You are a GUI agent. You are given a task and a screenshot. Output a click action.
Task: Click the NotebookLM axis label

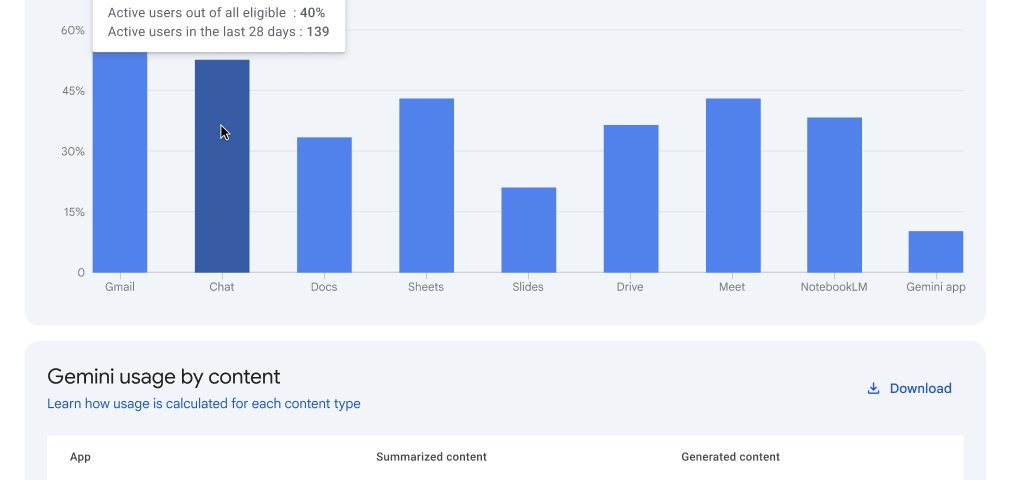click(x=834, y=287)
